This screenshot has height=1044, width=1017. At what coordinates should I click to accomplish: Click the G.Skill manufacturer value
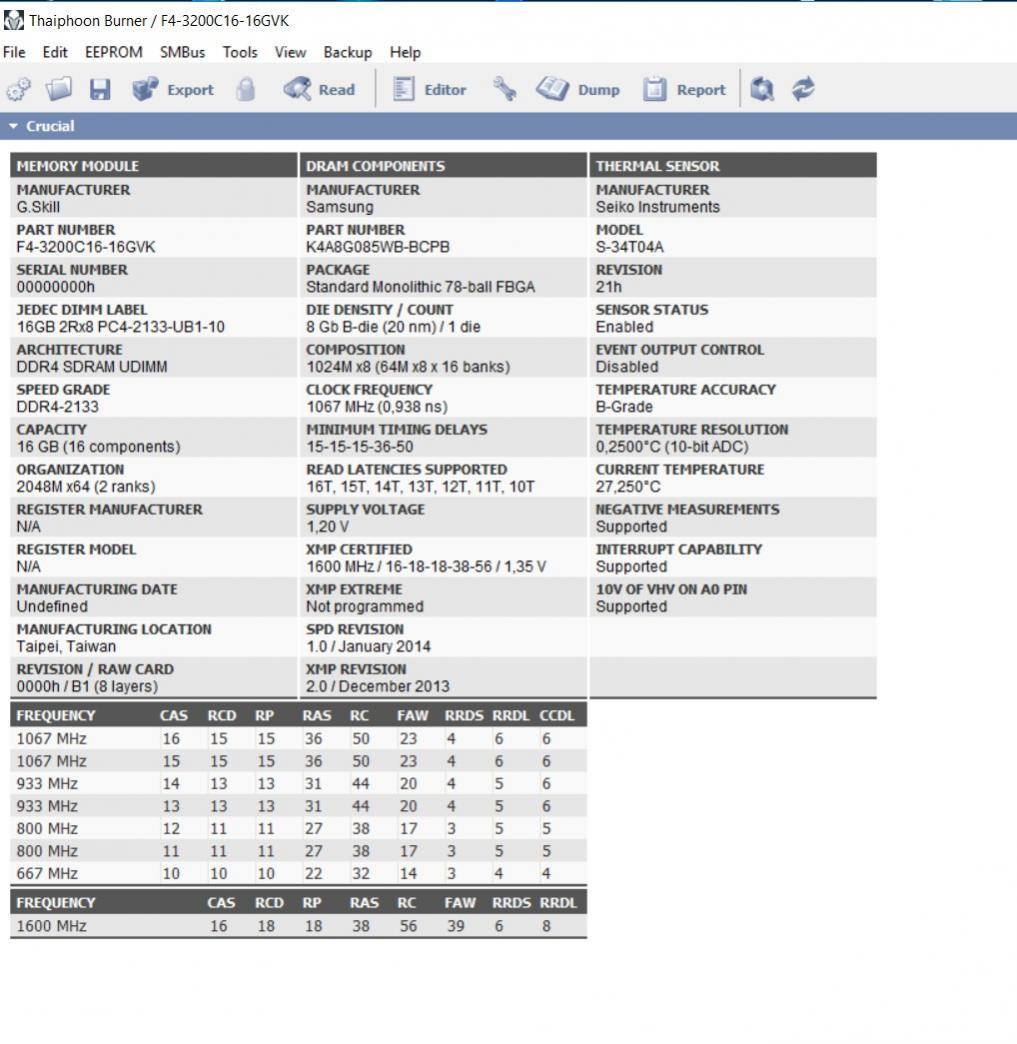coord(38,207)
